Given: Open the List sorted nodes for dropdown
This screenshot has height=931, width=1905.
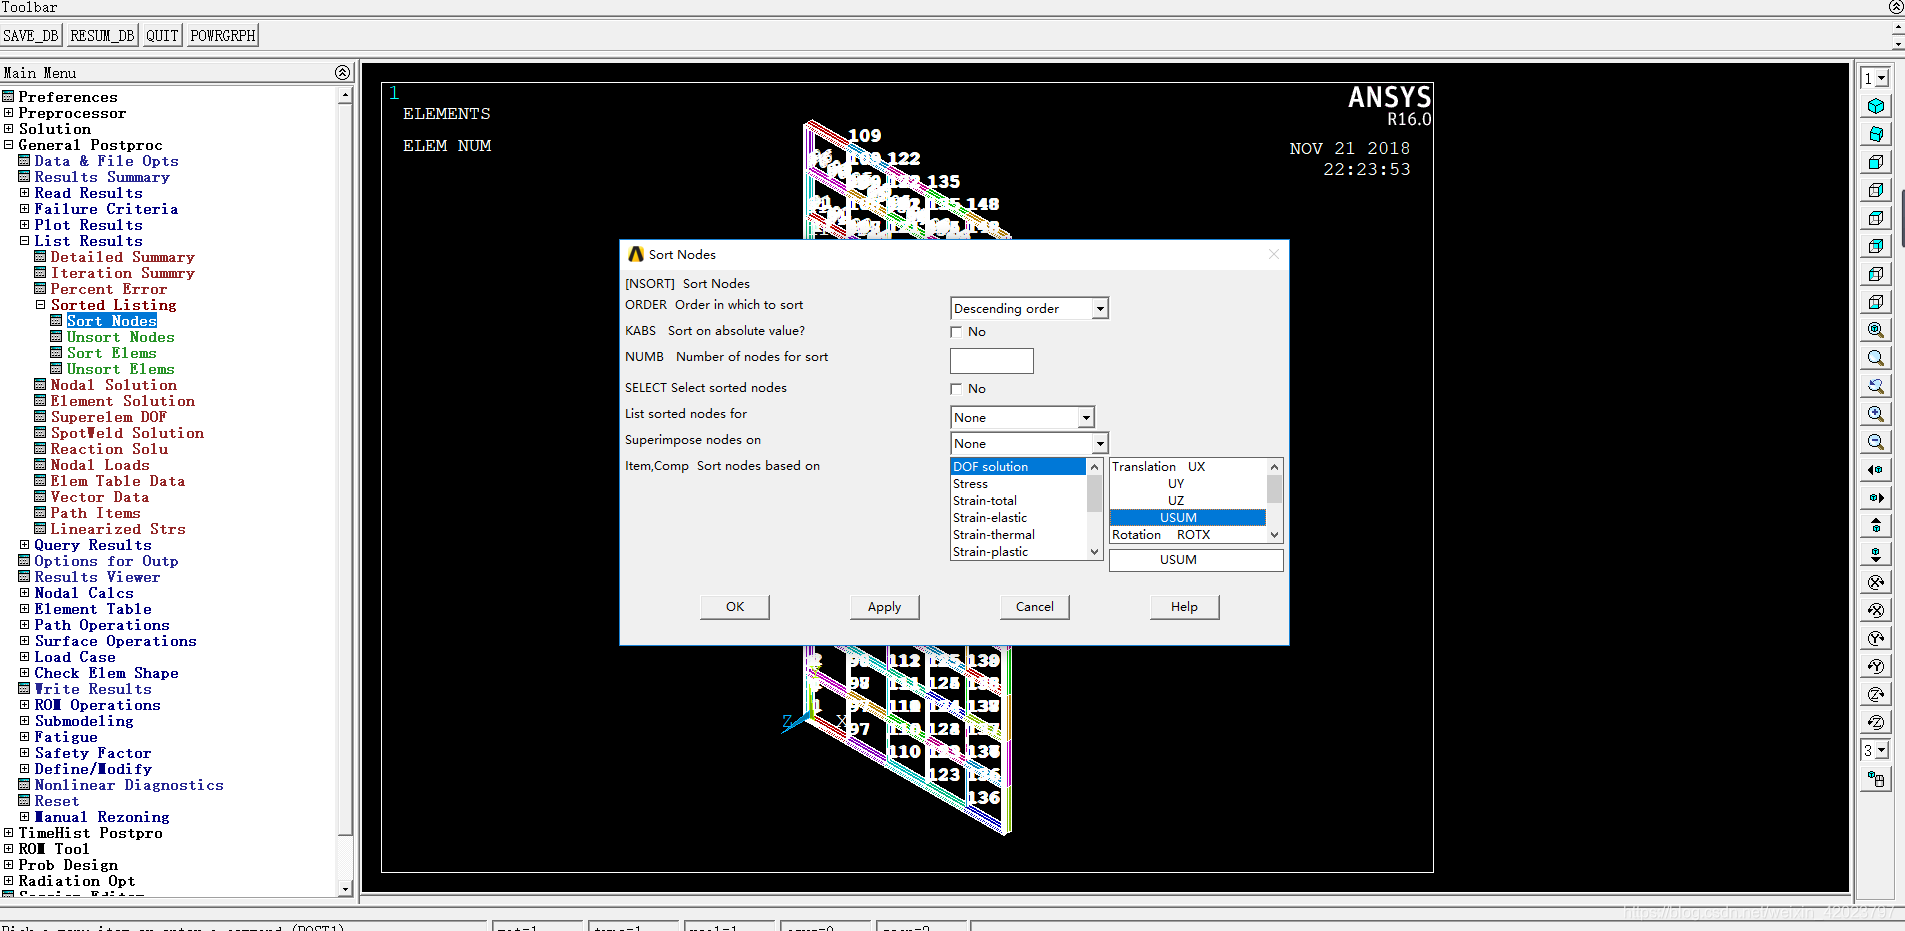Looking at the screenshot, I should tap(1086, 418).
